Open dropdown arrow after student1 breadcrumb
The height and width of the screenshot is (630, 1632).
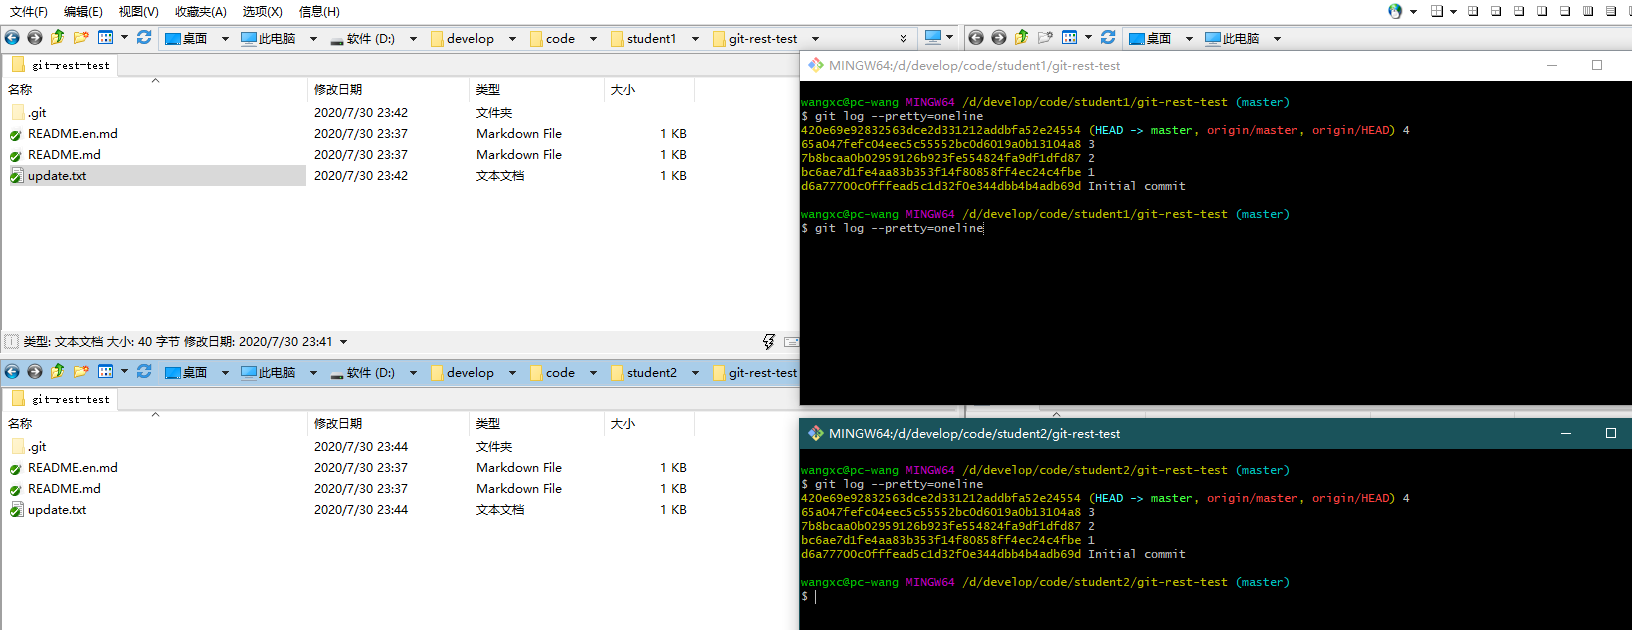(x=695, y=39)
